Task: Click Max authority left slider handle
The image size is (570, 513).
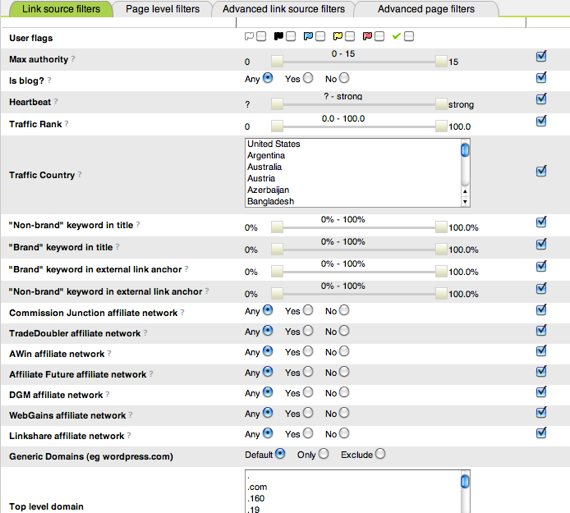Action: [277, 61]
